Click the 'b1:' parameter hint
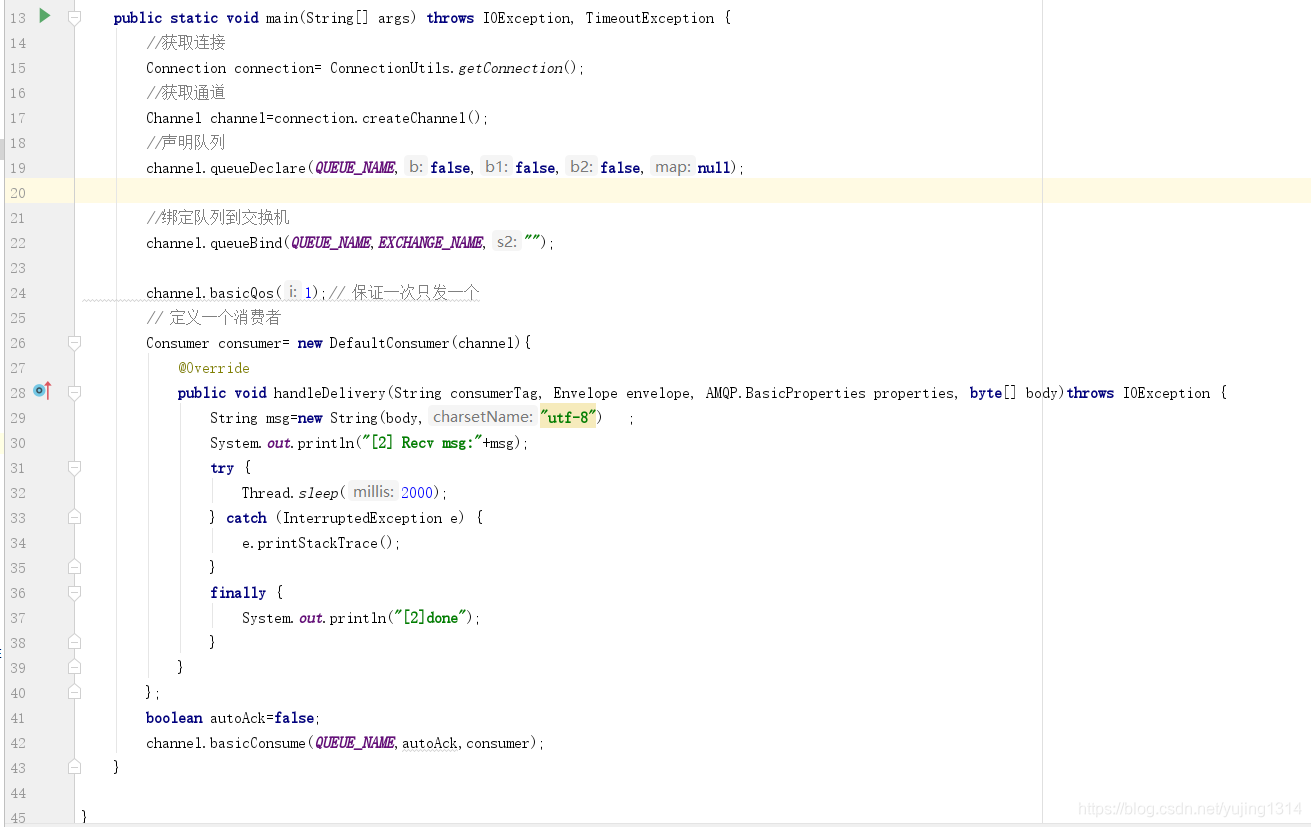 (x=496, y=167)
